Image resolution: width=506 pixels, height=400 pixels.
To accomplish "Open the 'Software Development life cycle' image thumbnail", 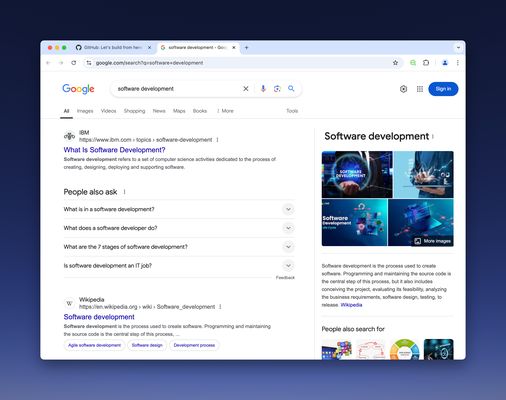I will (x=354, y=222).
